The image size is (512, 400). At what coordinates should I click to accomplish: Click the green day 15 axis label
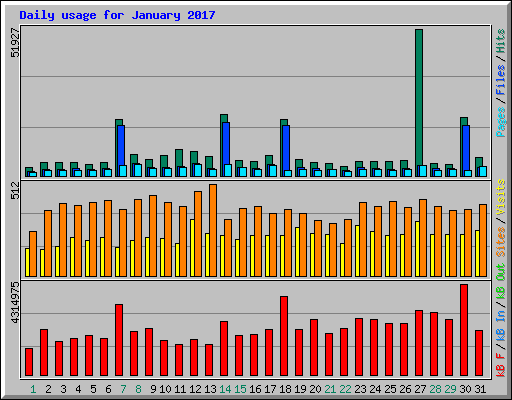(x=240, y=389)
